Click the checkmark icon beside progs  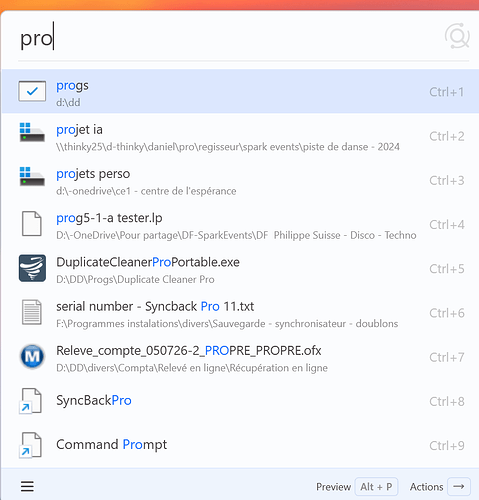pyautogui.click(x=32, y=91)
